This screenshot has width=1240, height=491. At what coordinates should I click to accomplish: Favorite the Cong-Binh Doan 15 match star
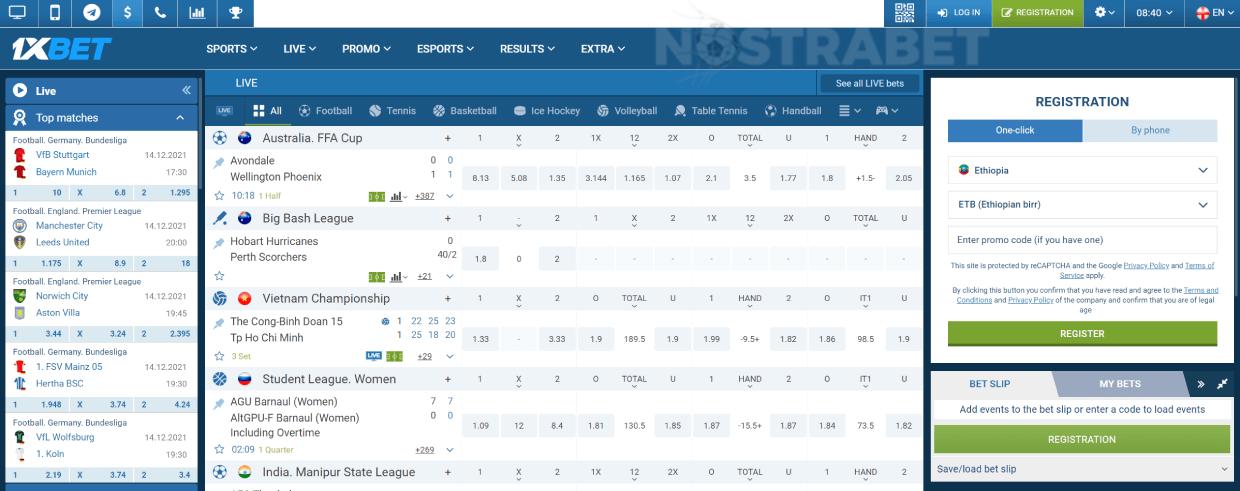coord(219,356)
